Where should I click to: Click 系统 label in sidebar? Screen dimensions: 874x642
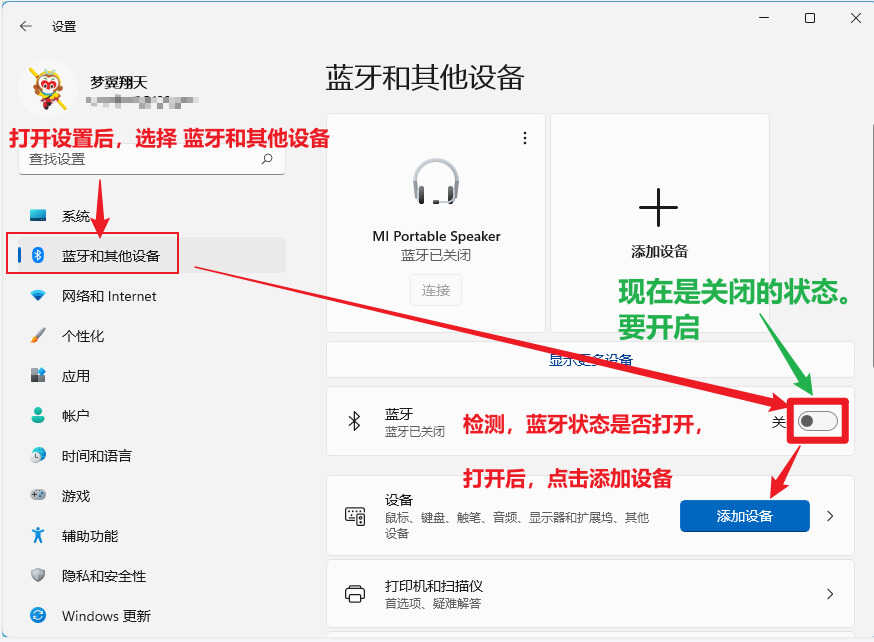click(x=76, y=216)
